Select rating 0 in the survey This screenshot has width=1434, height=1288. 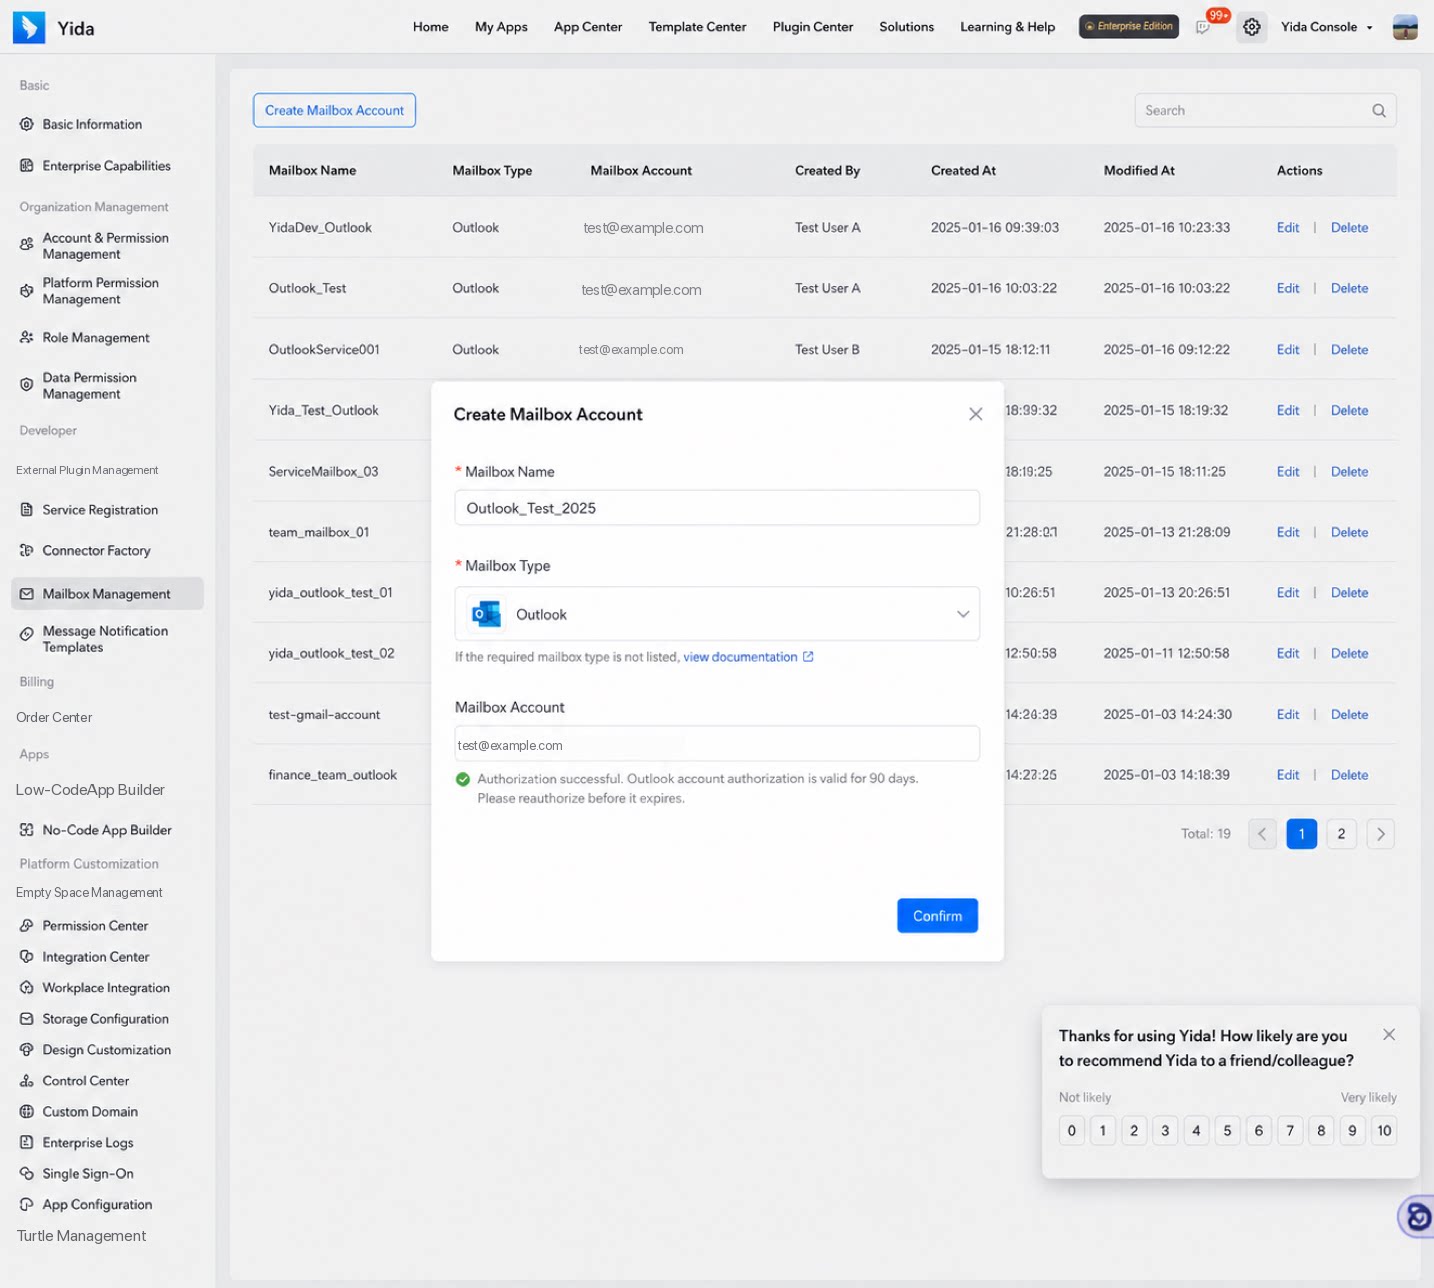pyautogui.click(x=1072, y=1131)
